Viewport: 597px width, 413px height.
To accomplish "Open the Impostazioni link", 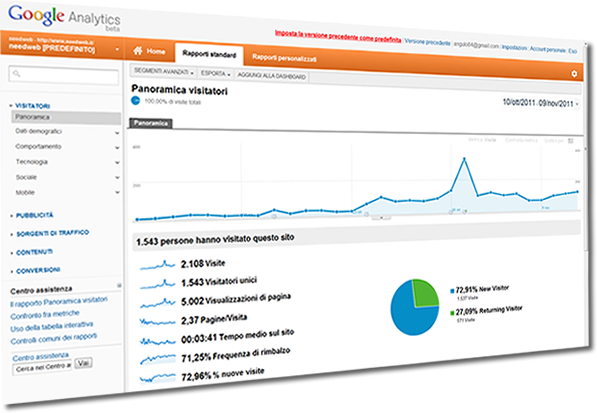I will (x=514, y=48).
